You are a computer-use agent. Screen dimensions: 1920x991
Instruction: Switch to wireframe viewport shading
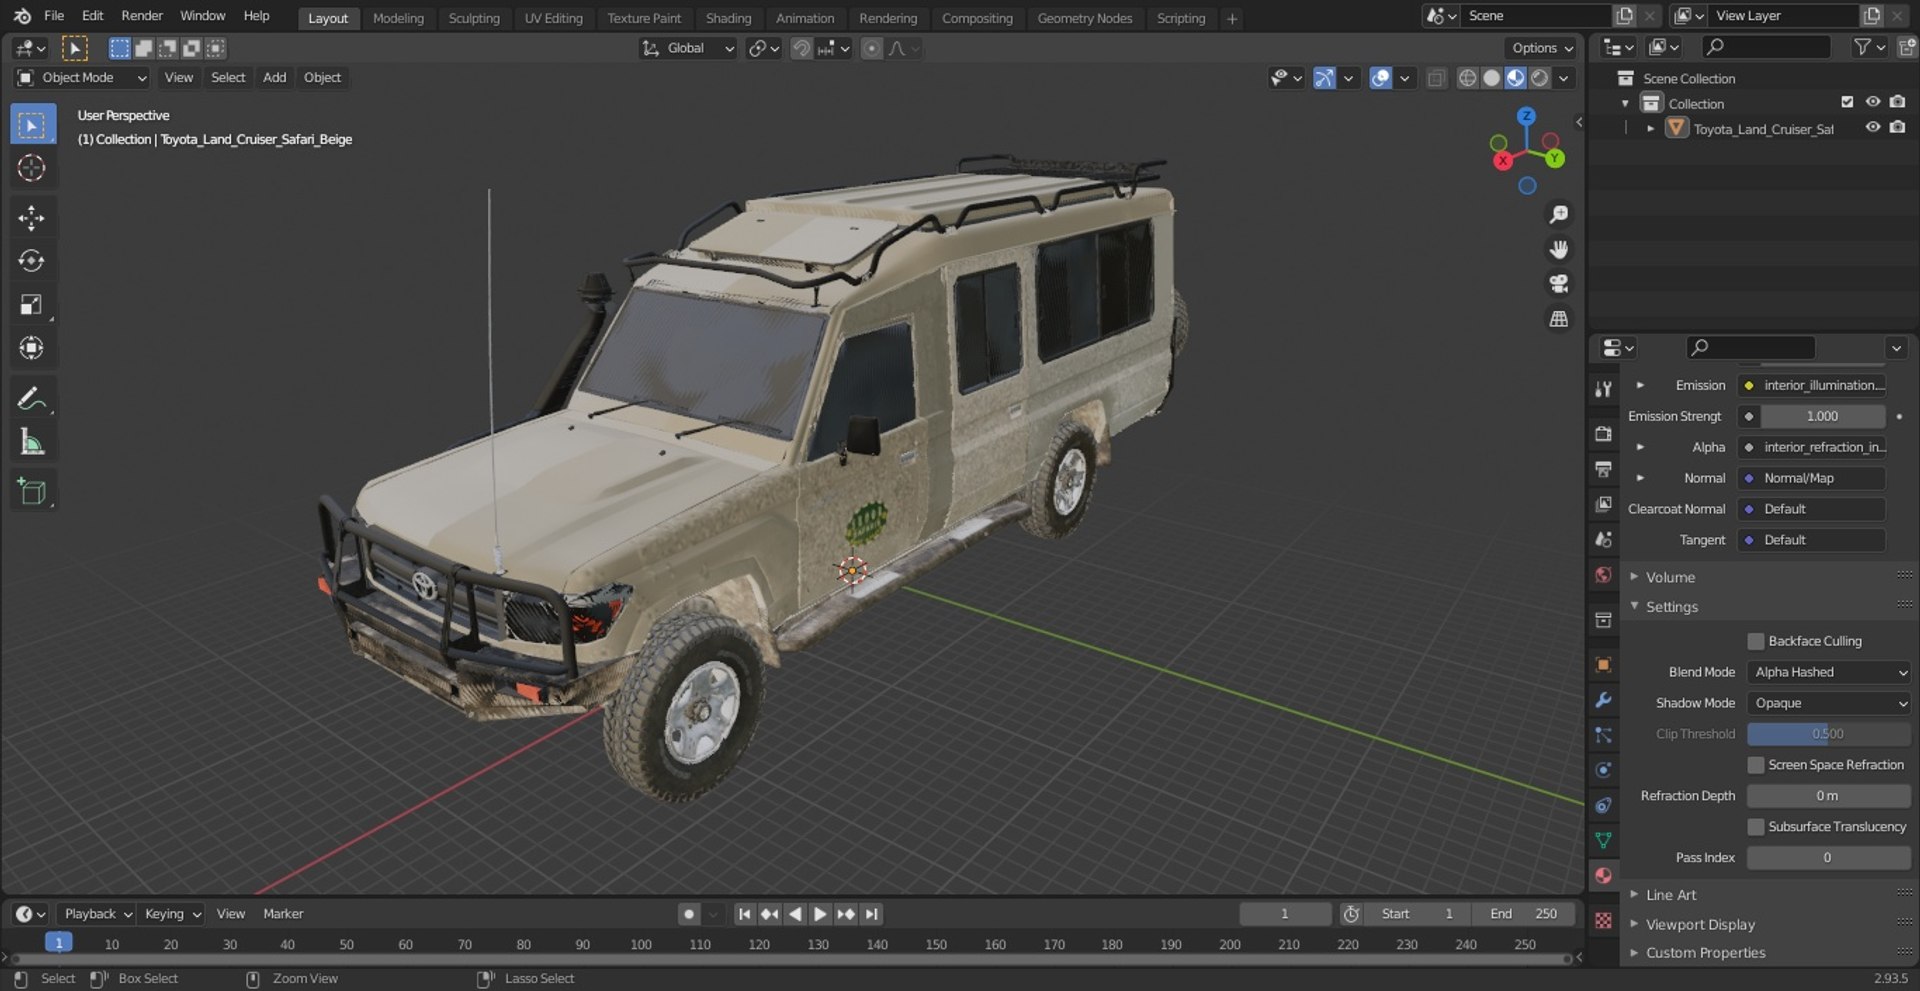[1467, 78]
